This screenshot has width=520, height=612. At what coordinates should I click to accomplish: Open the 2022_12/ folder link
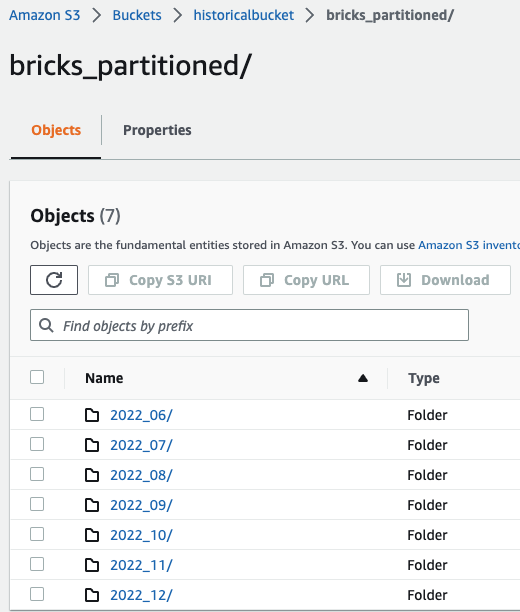click(141, 595)
